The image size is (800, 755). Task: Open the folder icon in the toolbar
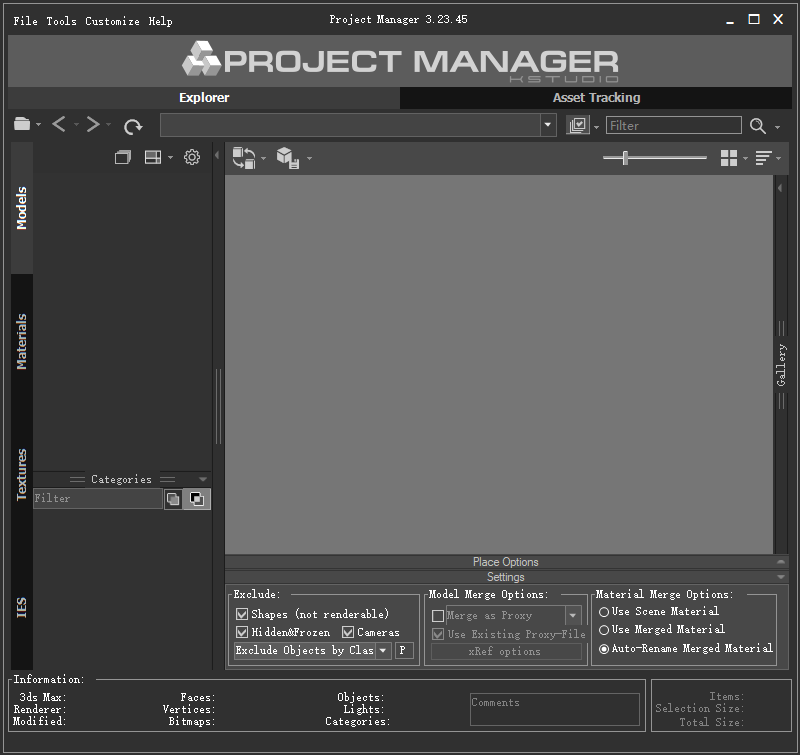[22, 124]
